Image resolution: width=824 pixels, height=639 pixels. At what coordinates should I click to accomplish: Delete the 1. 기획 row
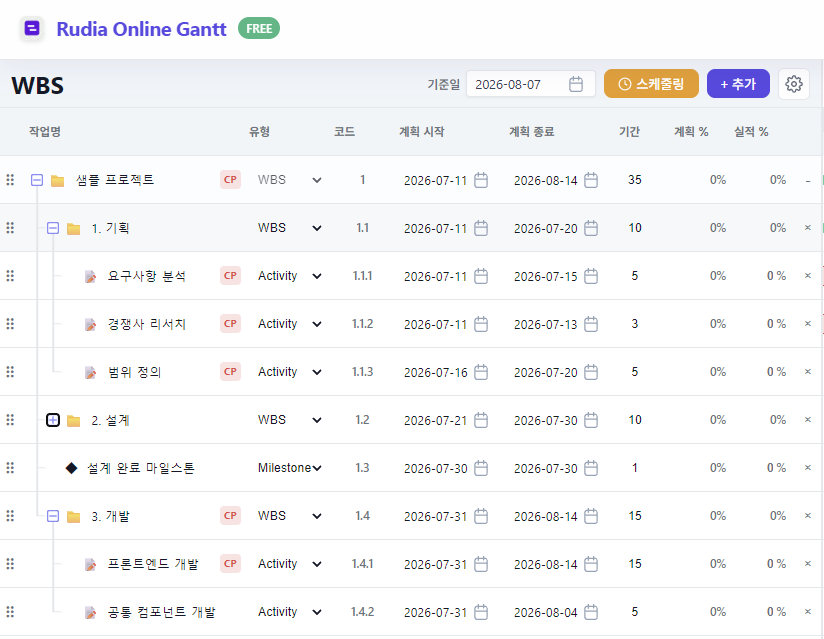click(x=808, y=228)
